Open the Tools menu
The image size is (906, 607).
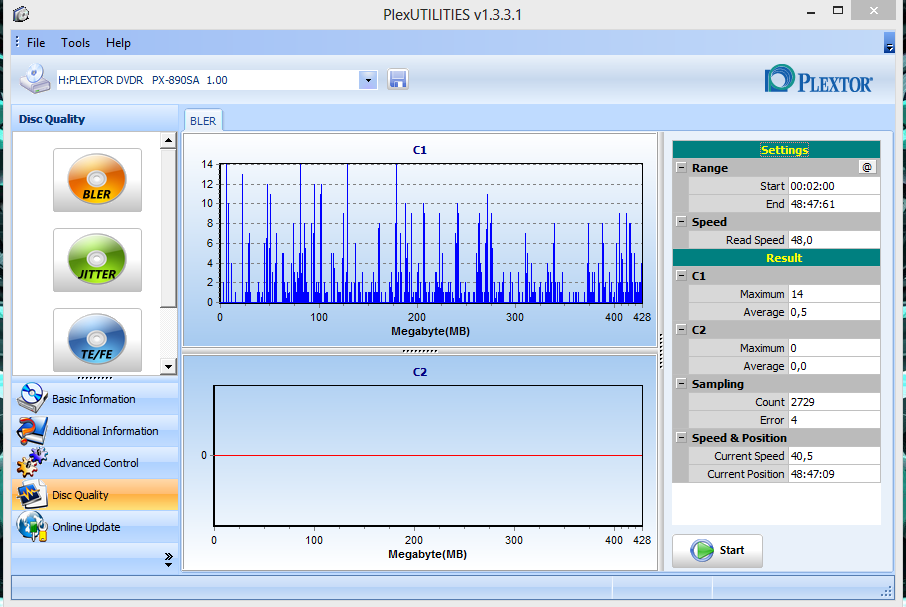(x=76, y=43)
